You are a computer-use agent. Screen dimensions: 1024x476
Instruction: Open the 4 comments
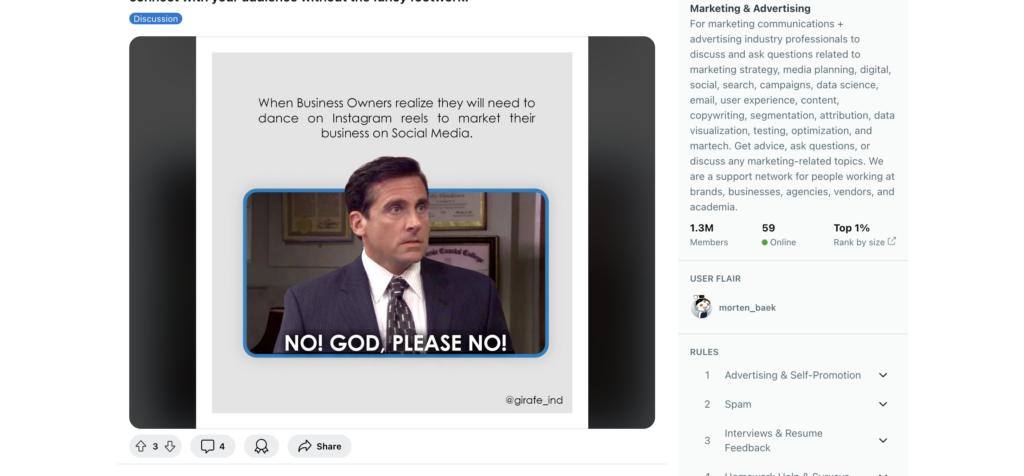[212, 447]
